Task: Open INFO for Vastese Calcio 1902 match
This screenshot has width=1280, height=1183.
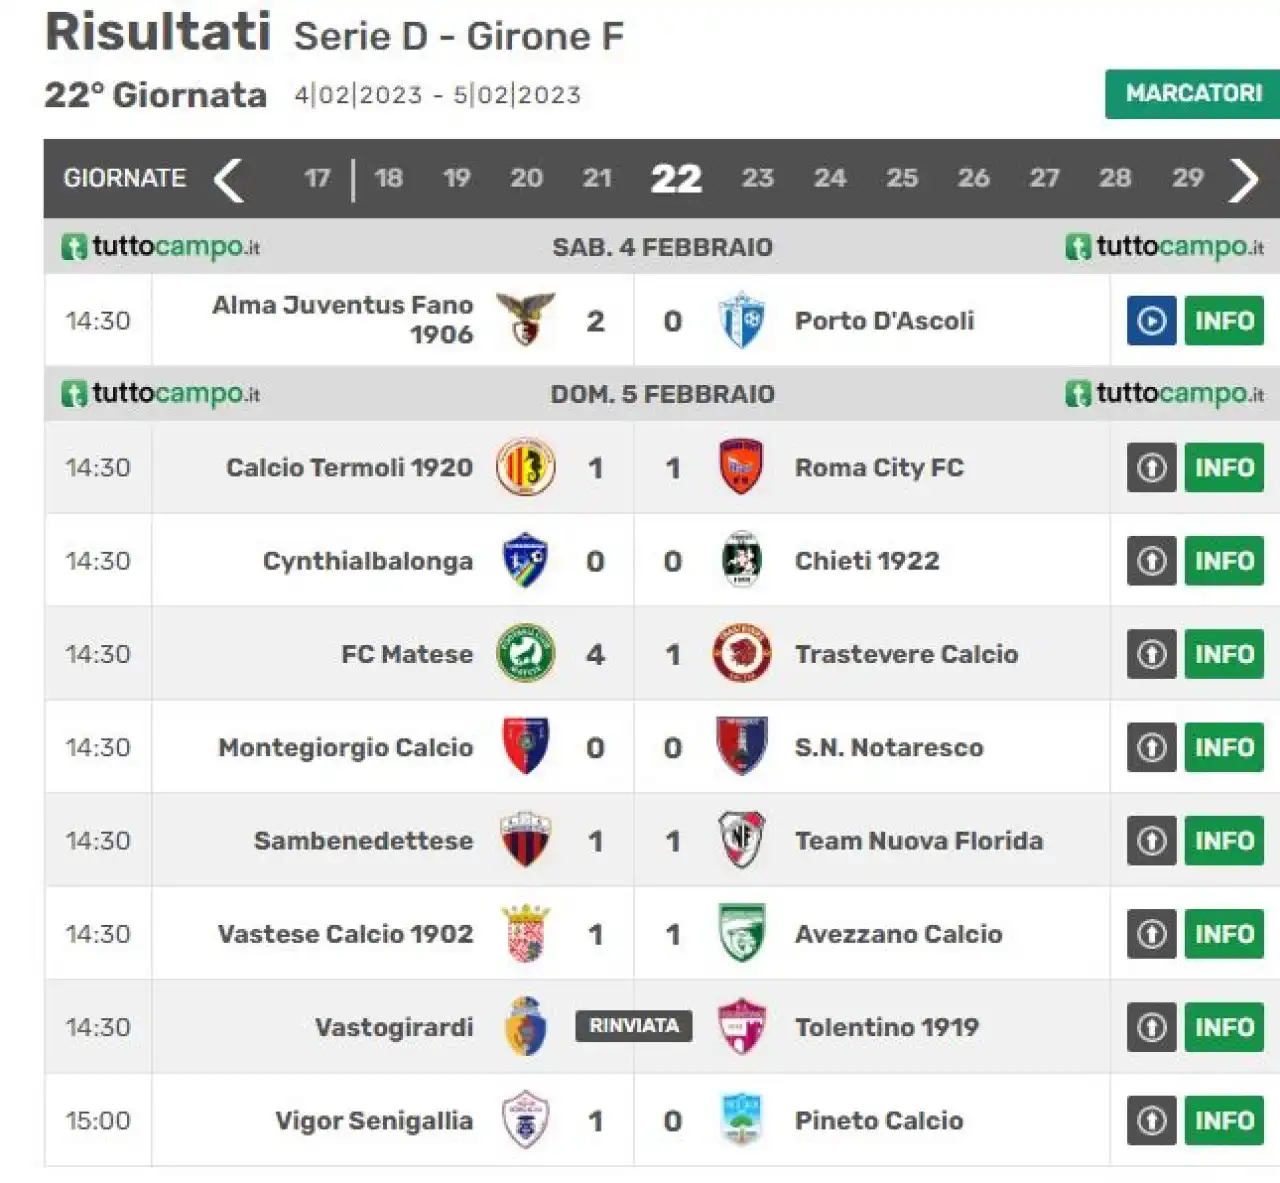Action: point(1224,934)
